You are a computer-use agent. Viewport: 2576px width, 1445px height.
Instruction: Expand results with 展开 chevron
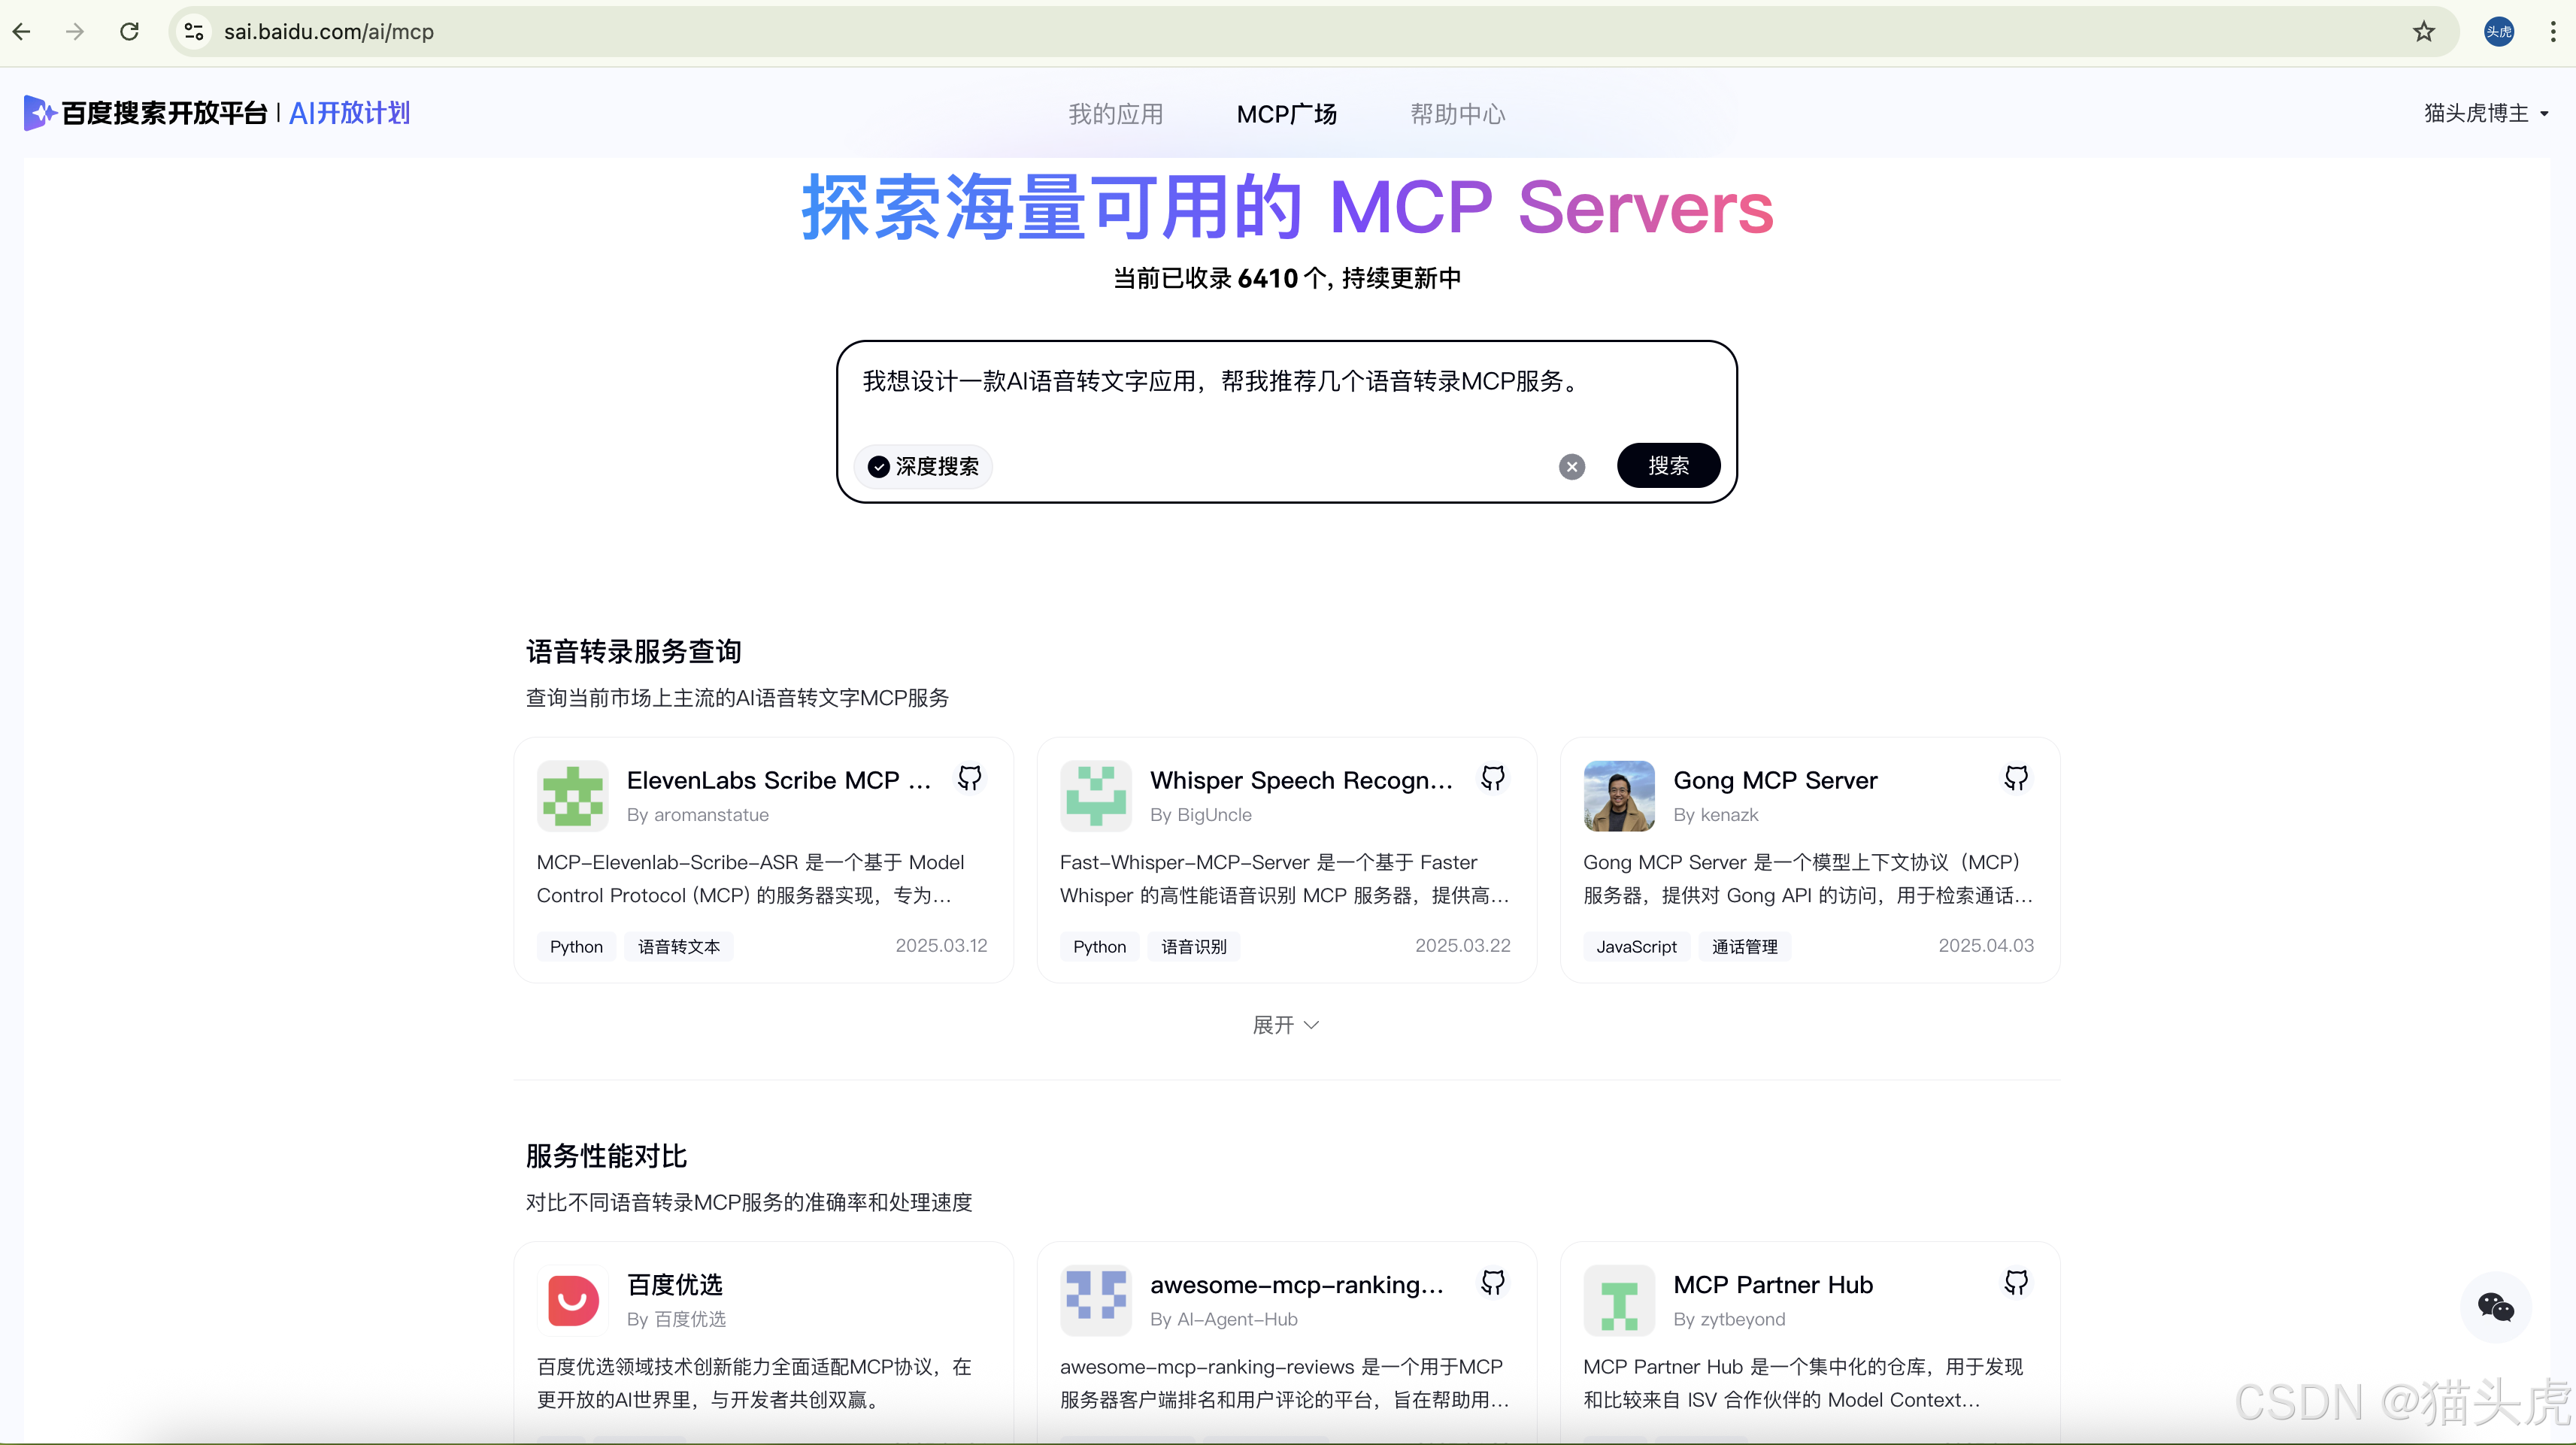pos(1286,1025)
